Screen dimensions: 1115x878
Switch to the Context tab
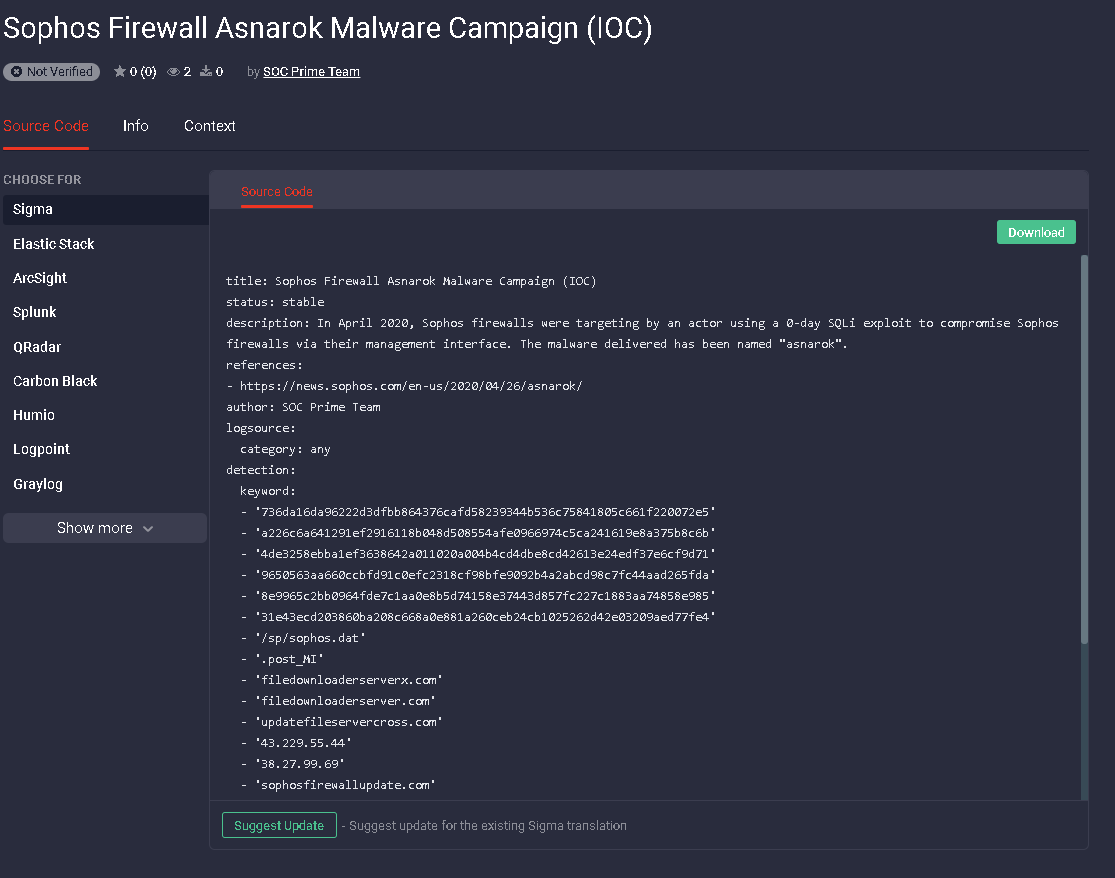click(210, 126)
